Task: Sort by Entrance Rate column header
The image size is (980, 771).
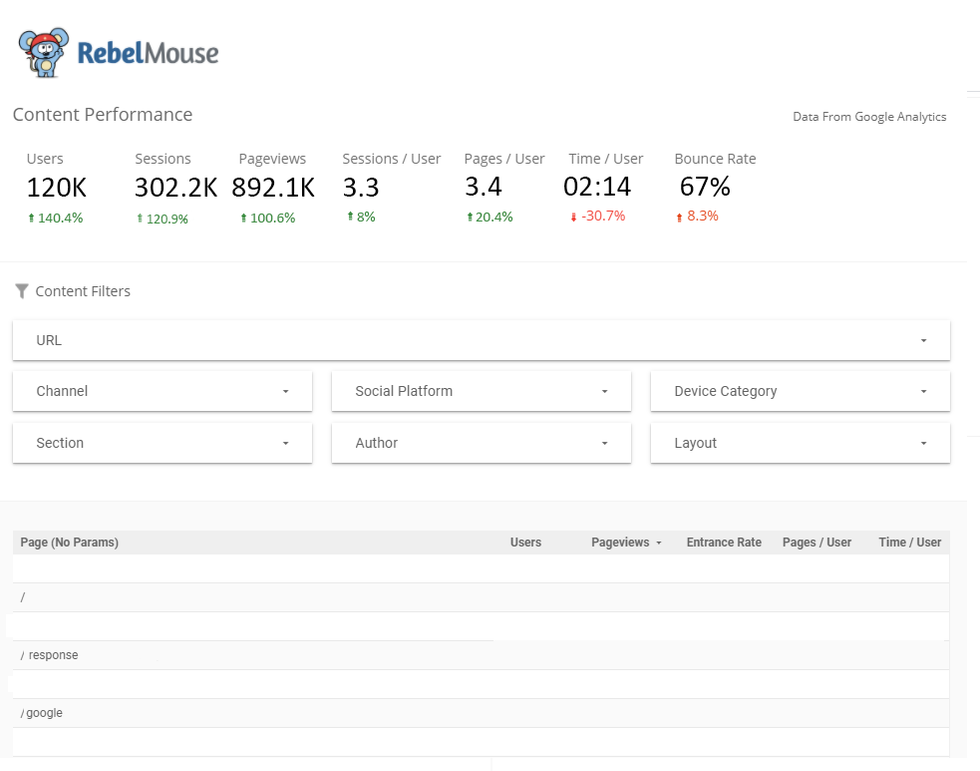Action: tap(723, 543)
